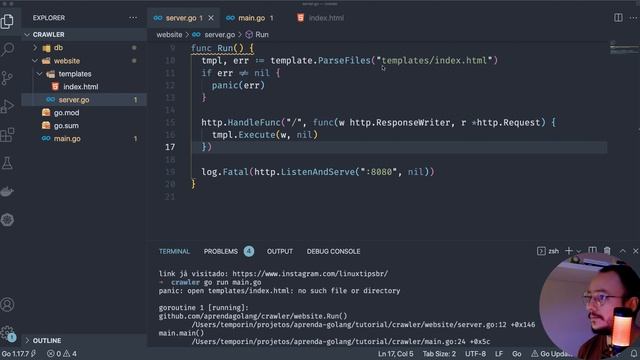Open the Docker view in activity bar
Screen dimensions: 640x360
point(7,191)
